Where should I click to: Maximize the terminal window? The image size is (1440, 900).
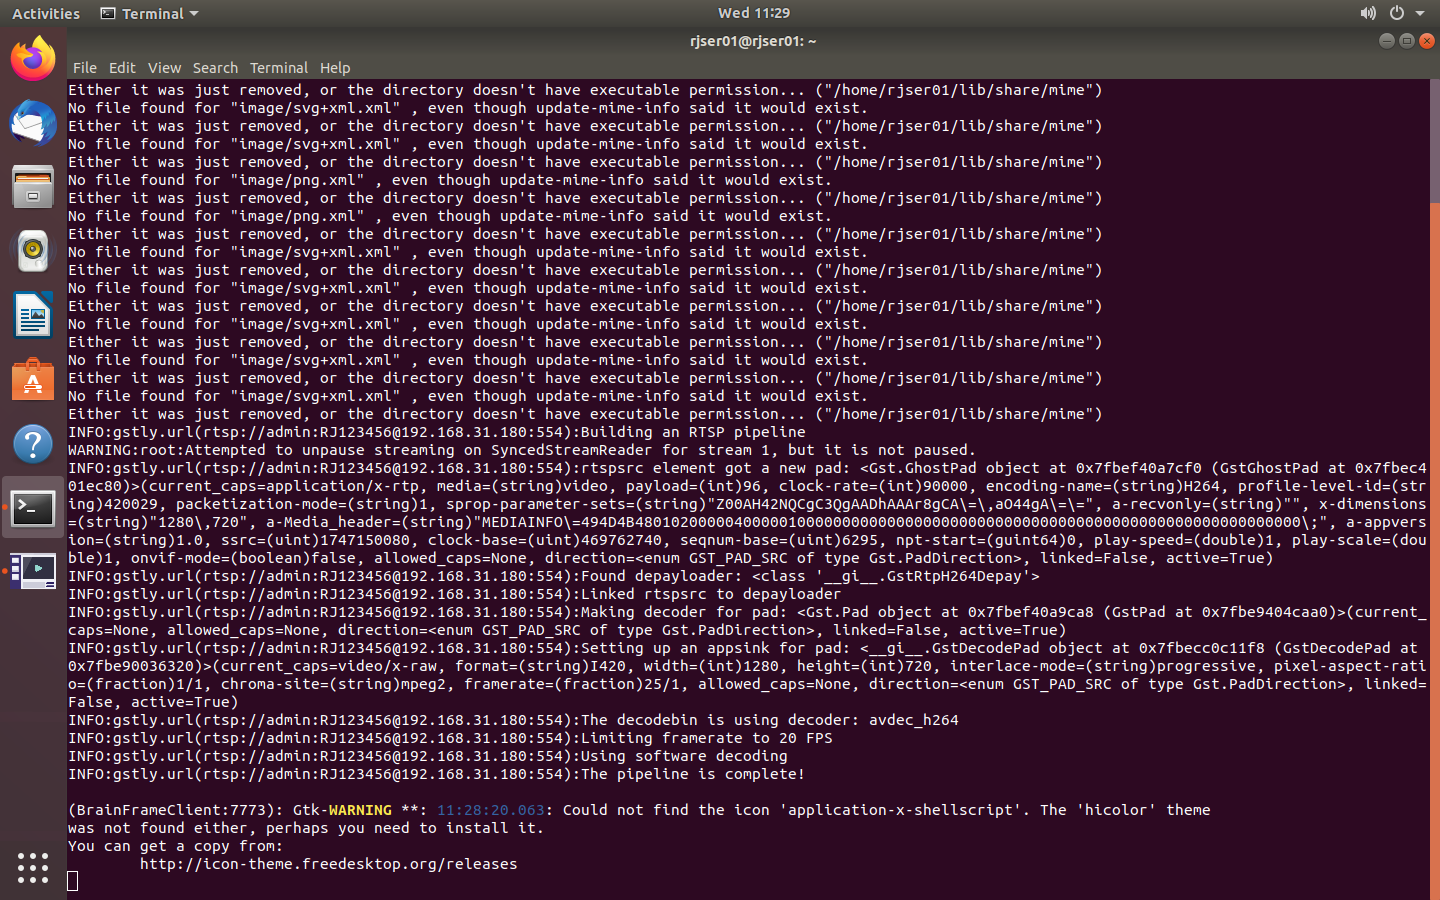1407,41
